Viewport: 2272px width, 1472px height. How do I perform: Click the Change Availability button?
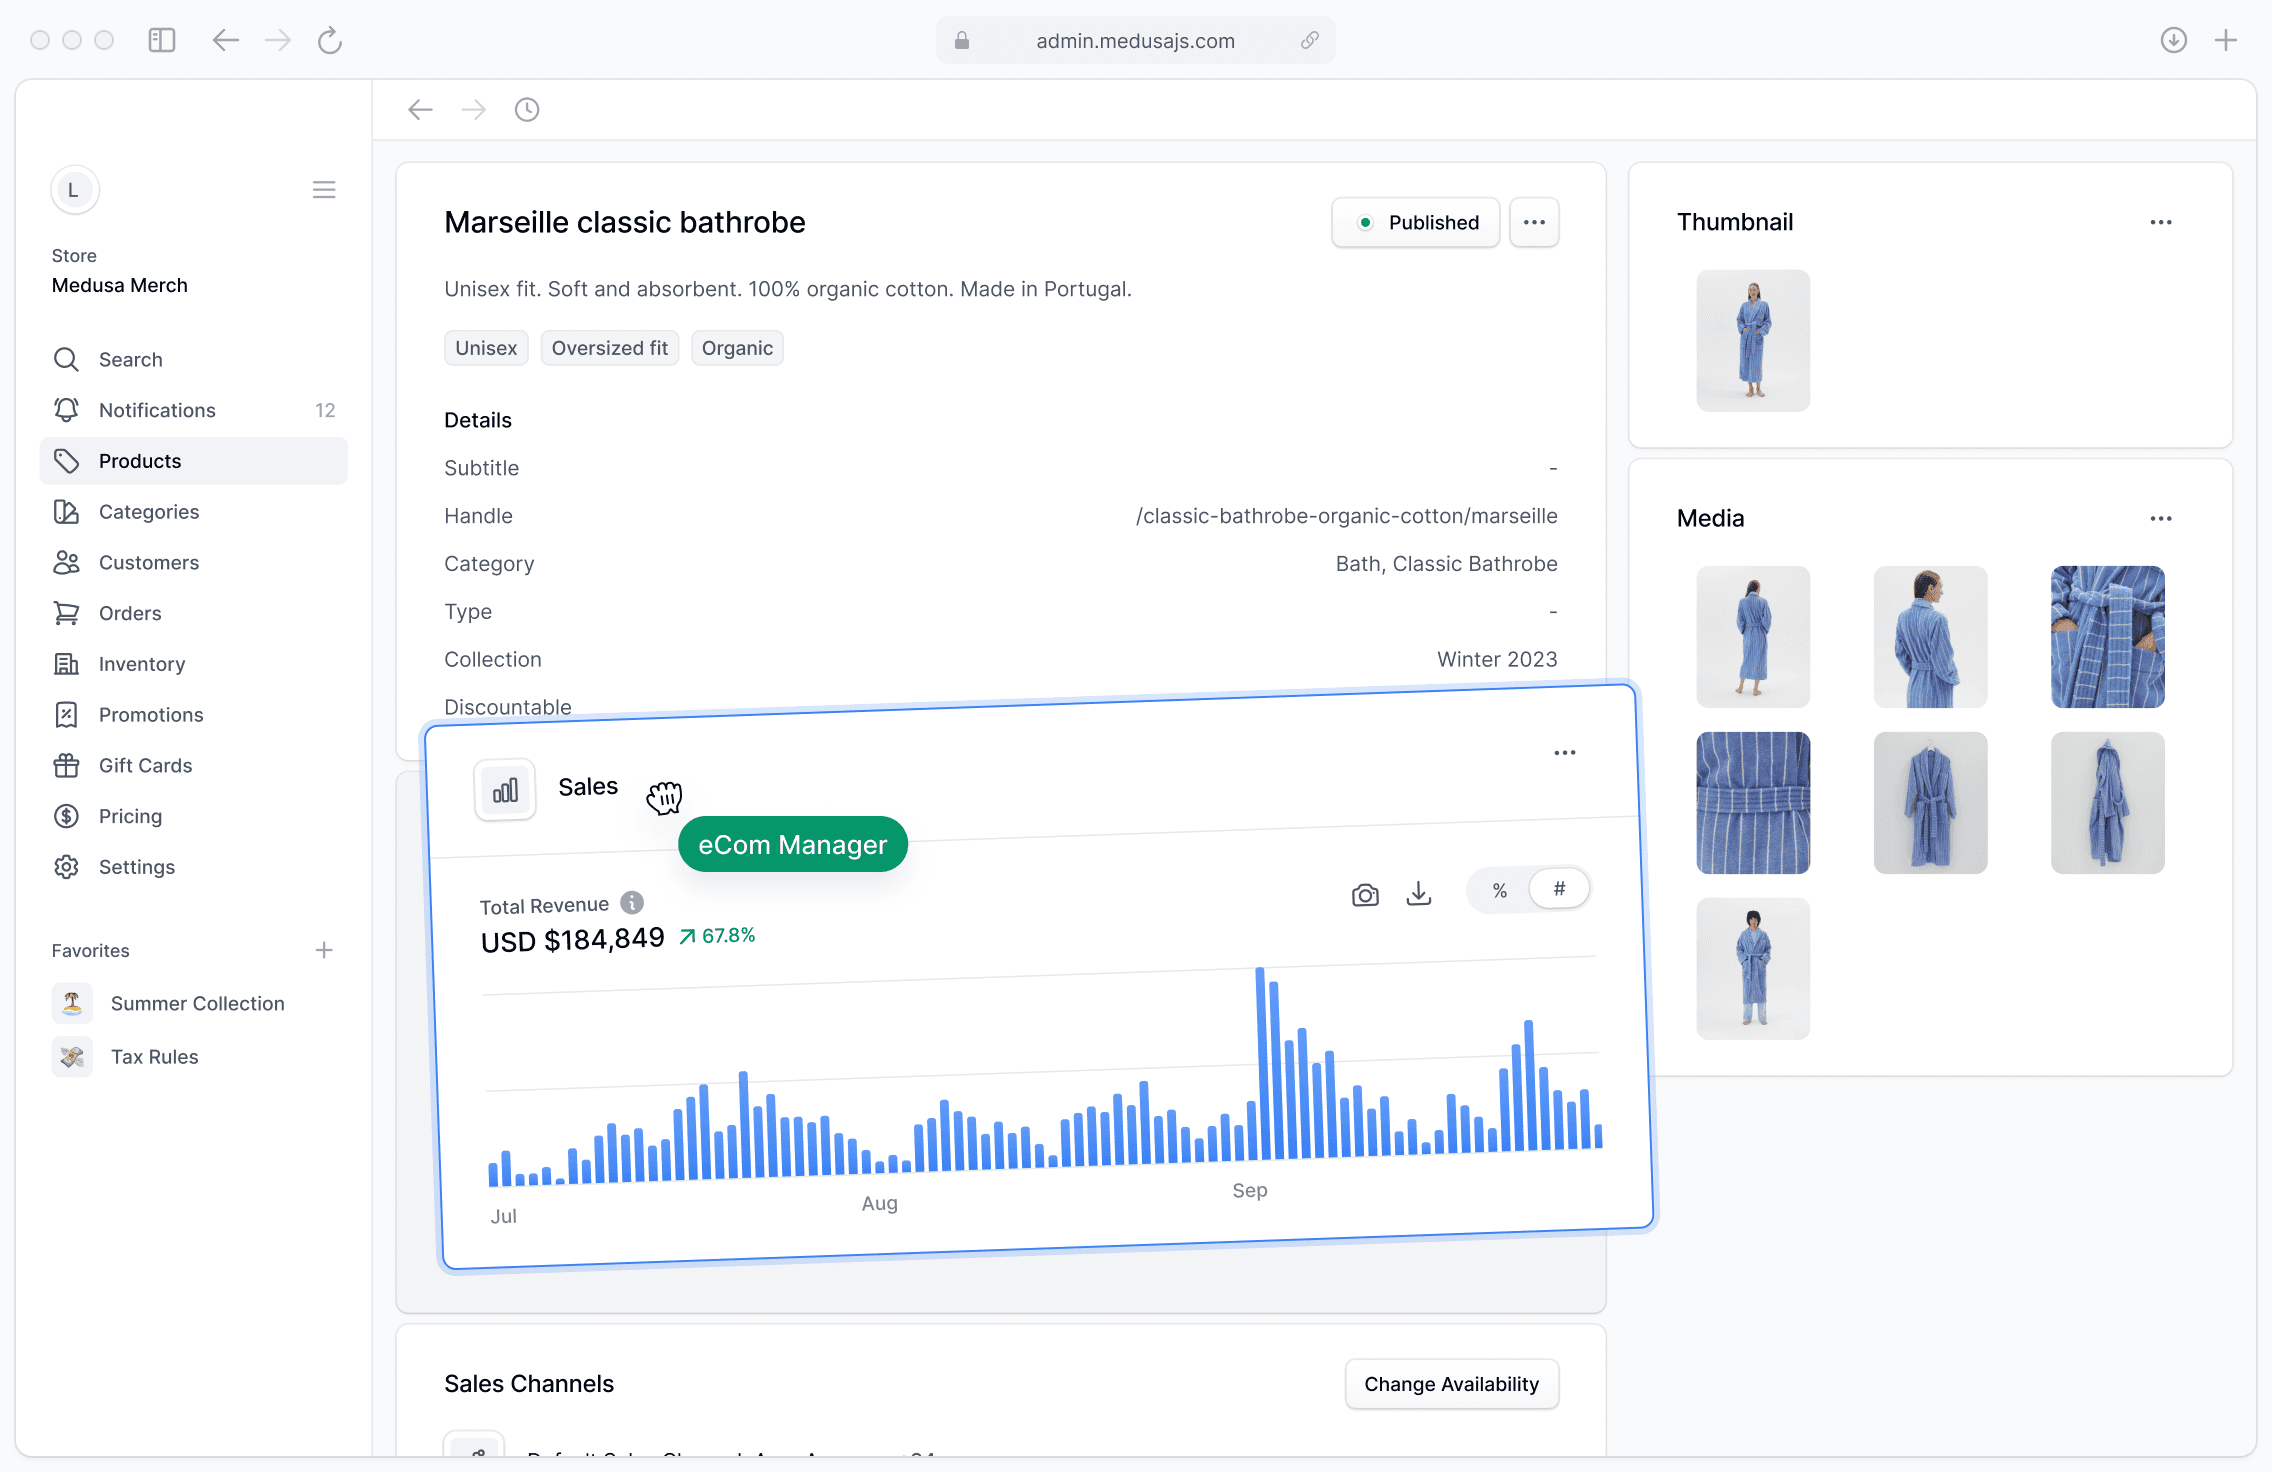click(x=1452, y=1384)
